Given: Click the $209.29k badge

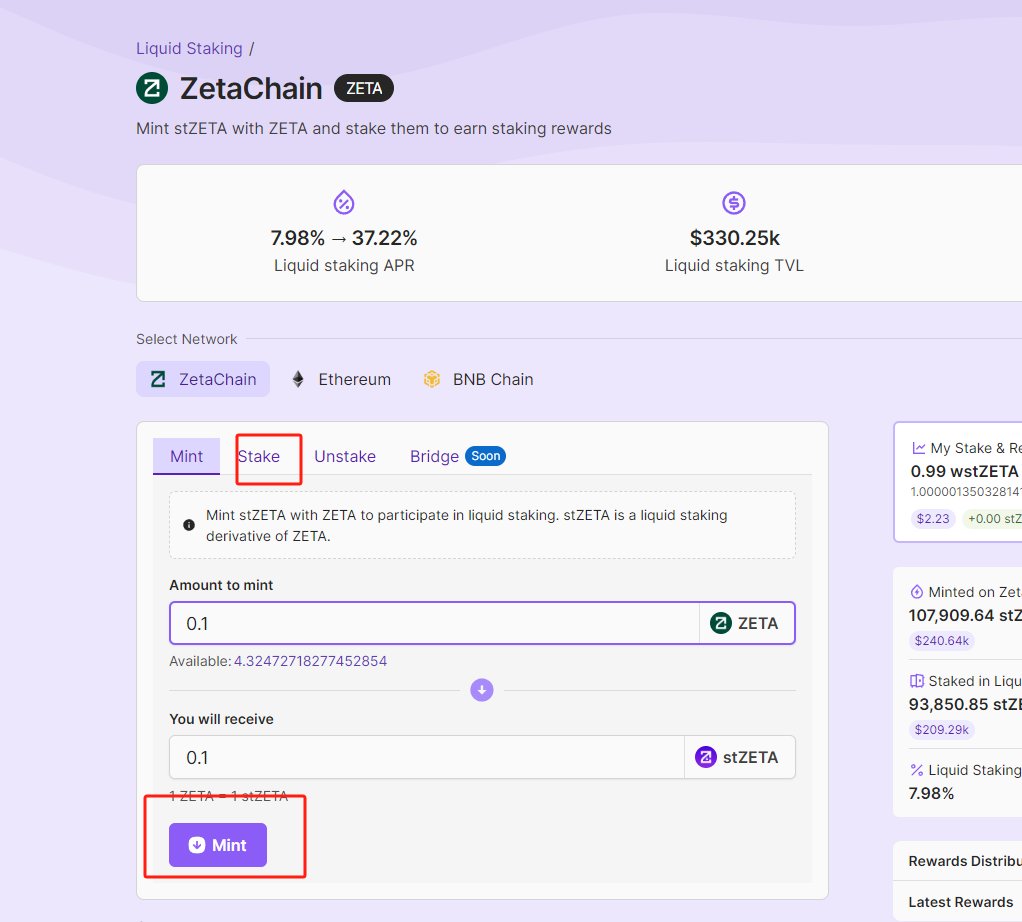Looking at the screenshot, I should [942, 729].
